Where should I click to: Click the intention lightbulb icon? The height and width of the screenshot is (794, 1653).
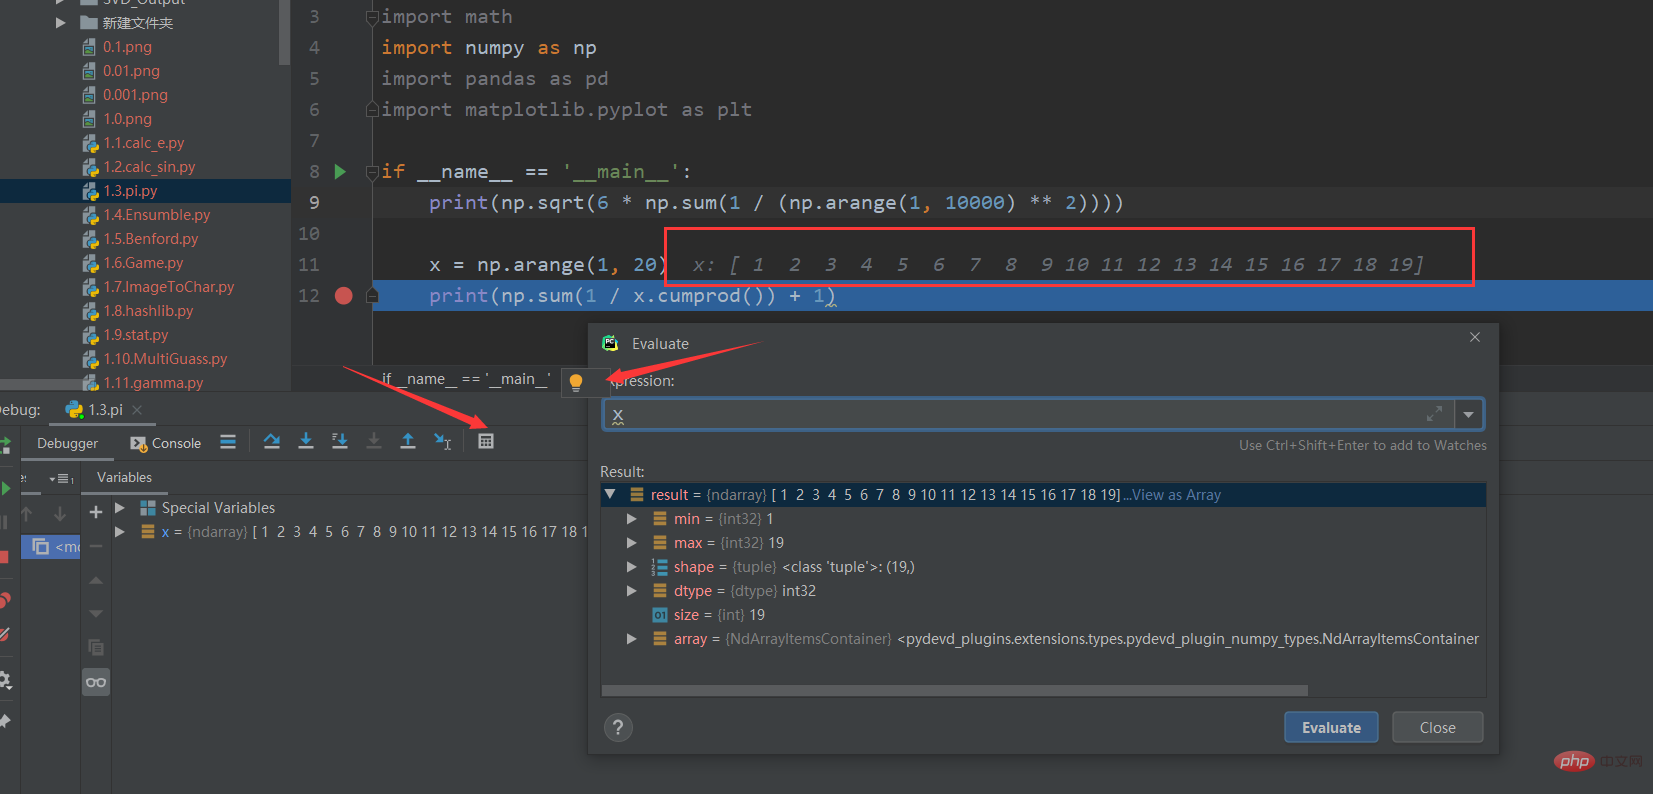coord(576,381)
